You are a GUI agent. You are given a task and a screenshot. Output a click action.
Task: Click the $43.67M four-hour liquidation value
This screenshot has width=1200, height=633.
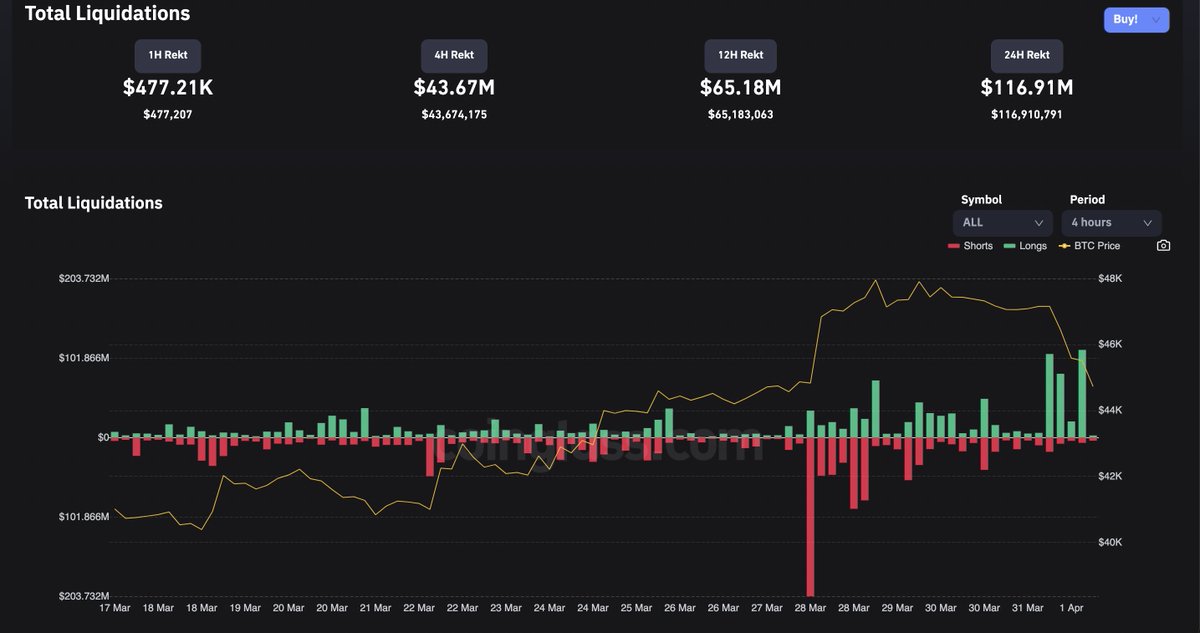click(x=454, y=88)
